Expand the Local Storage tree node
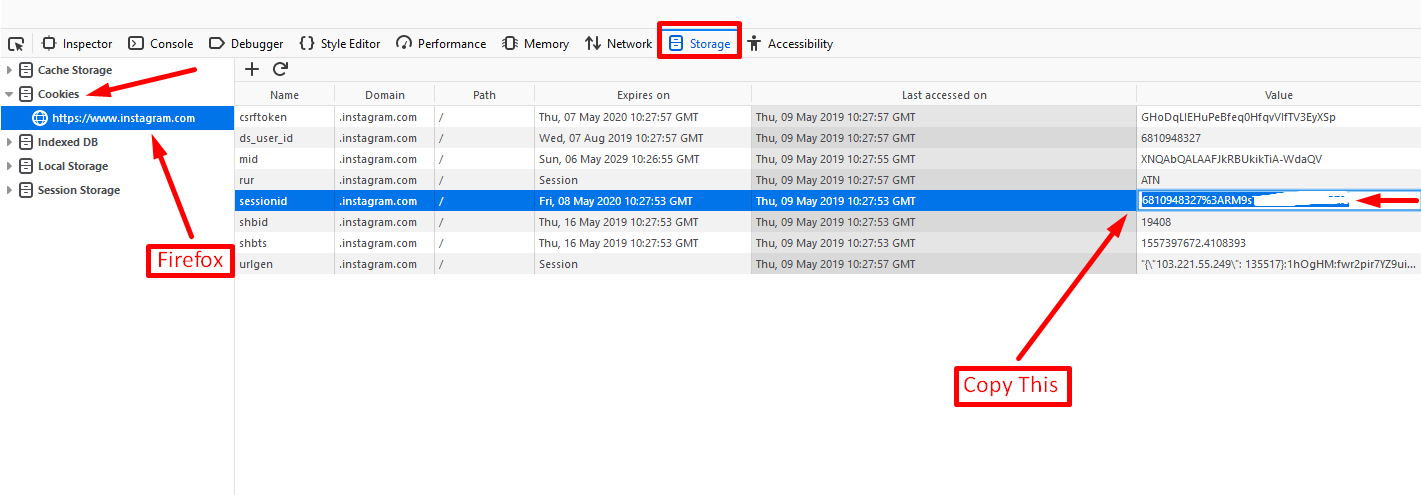The height and width of the screenshot is (495, 1421). [10, 166]
